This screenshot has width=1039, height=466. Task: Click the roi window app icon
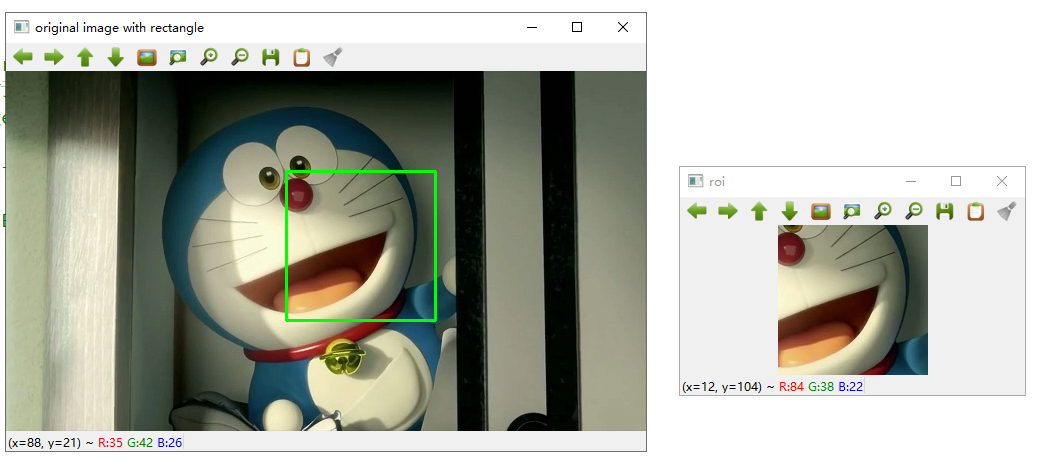tap(695, 181)
